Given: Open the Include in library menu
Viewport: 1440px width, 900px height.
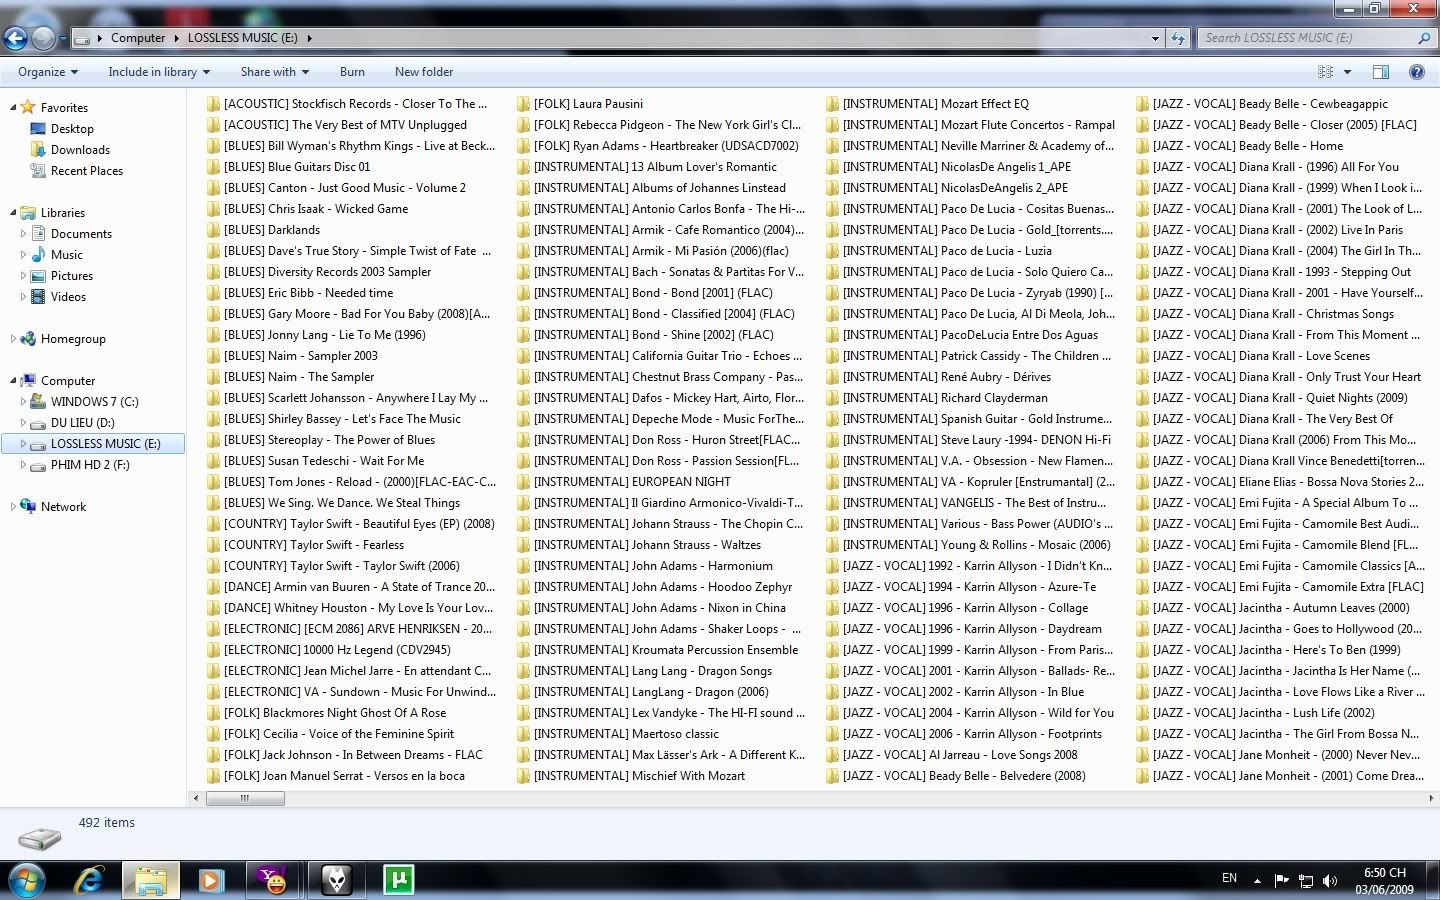Looking at the screenshot, I should point(159,72).
